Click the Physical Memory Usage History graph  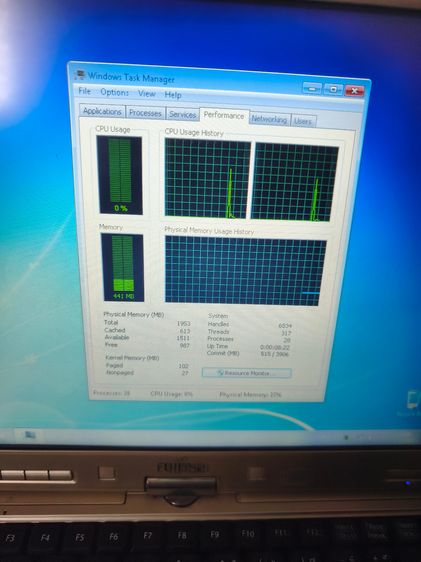pos(245,271)
